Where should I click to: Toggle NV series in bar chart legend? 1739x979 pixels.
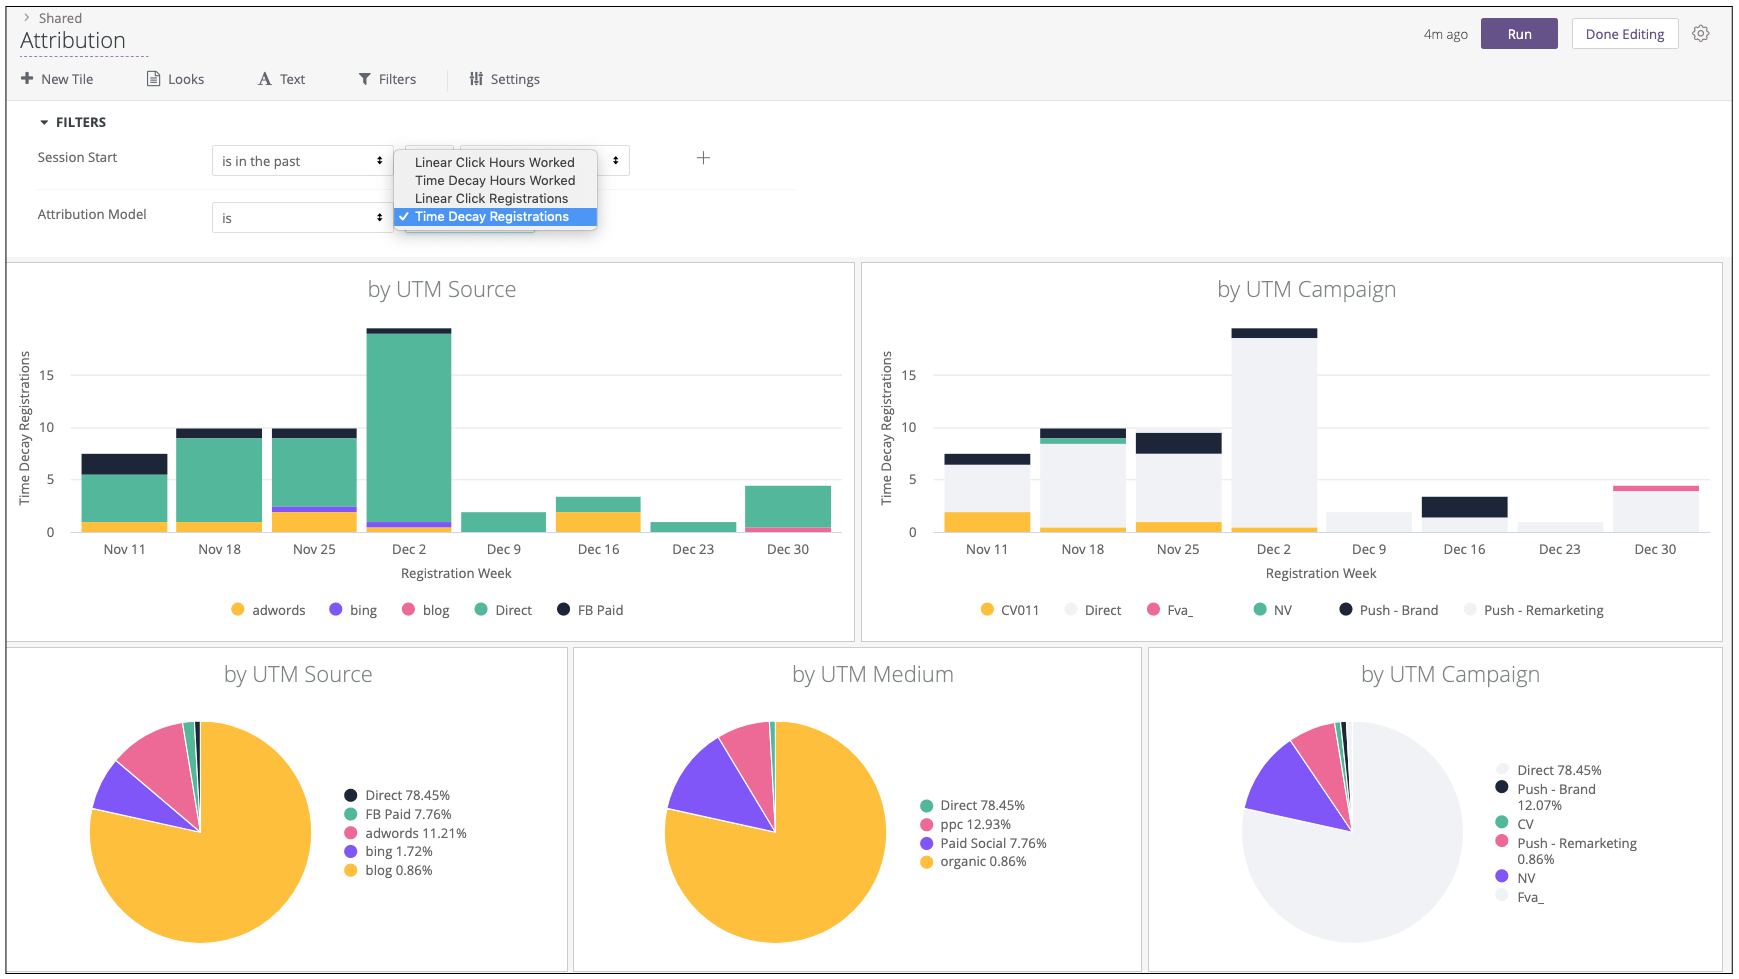click(1273, 610)
